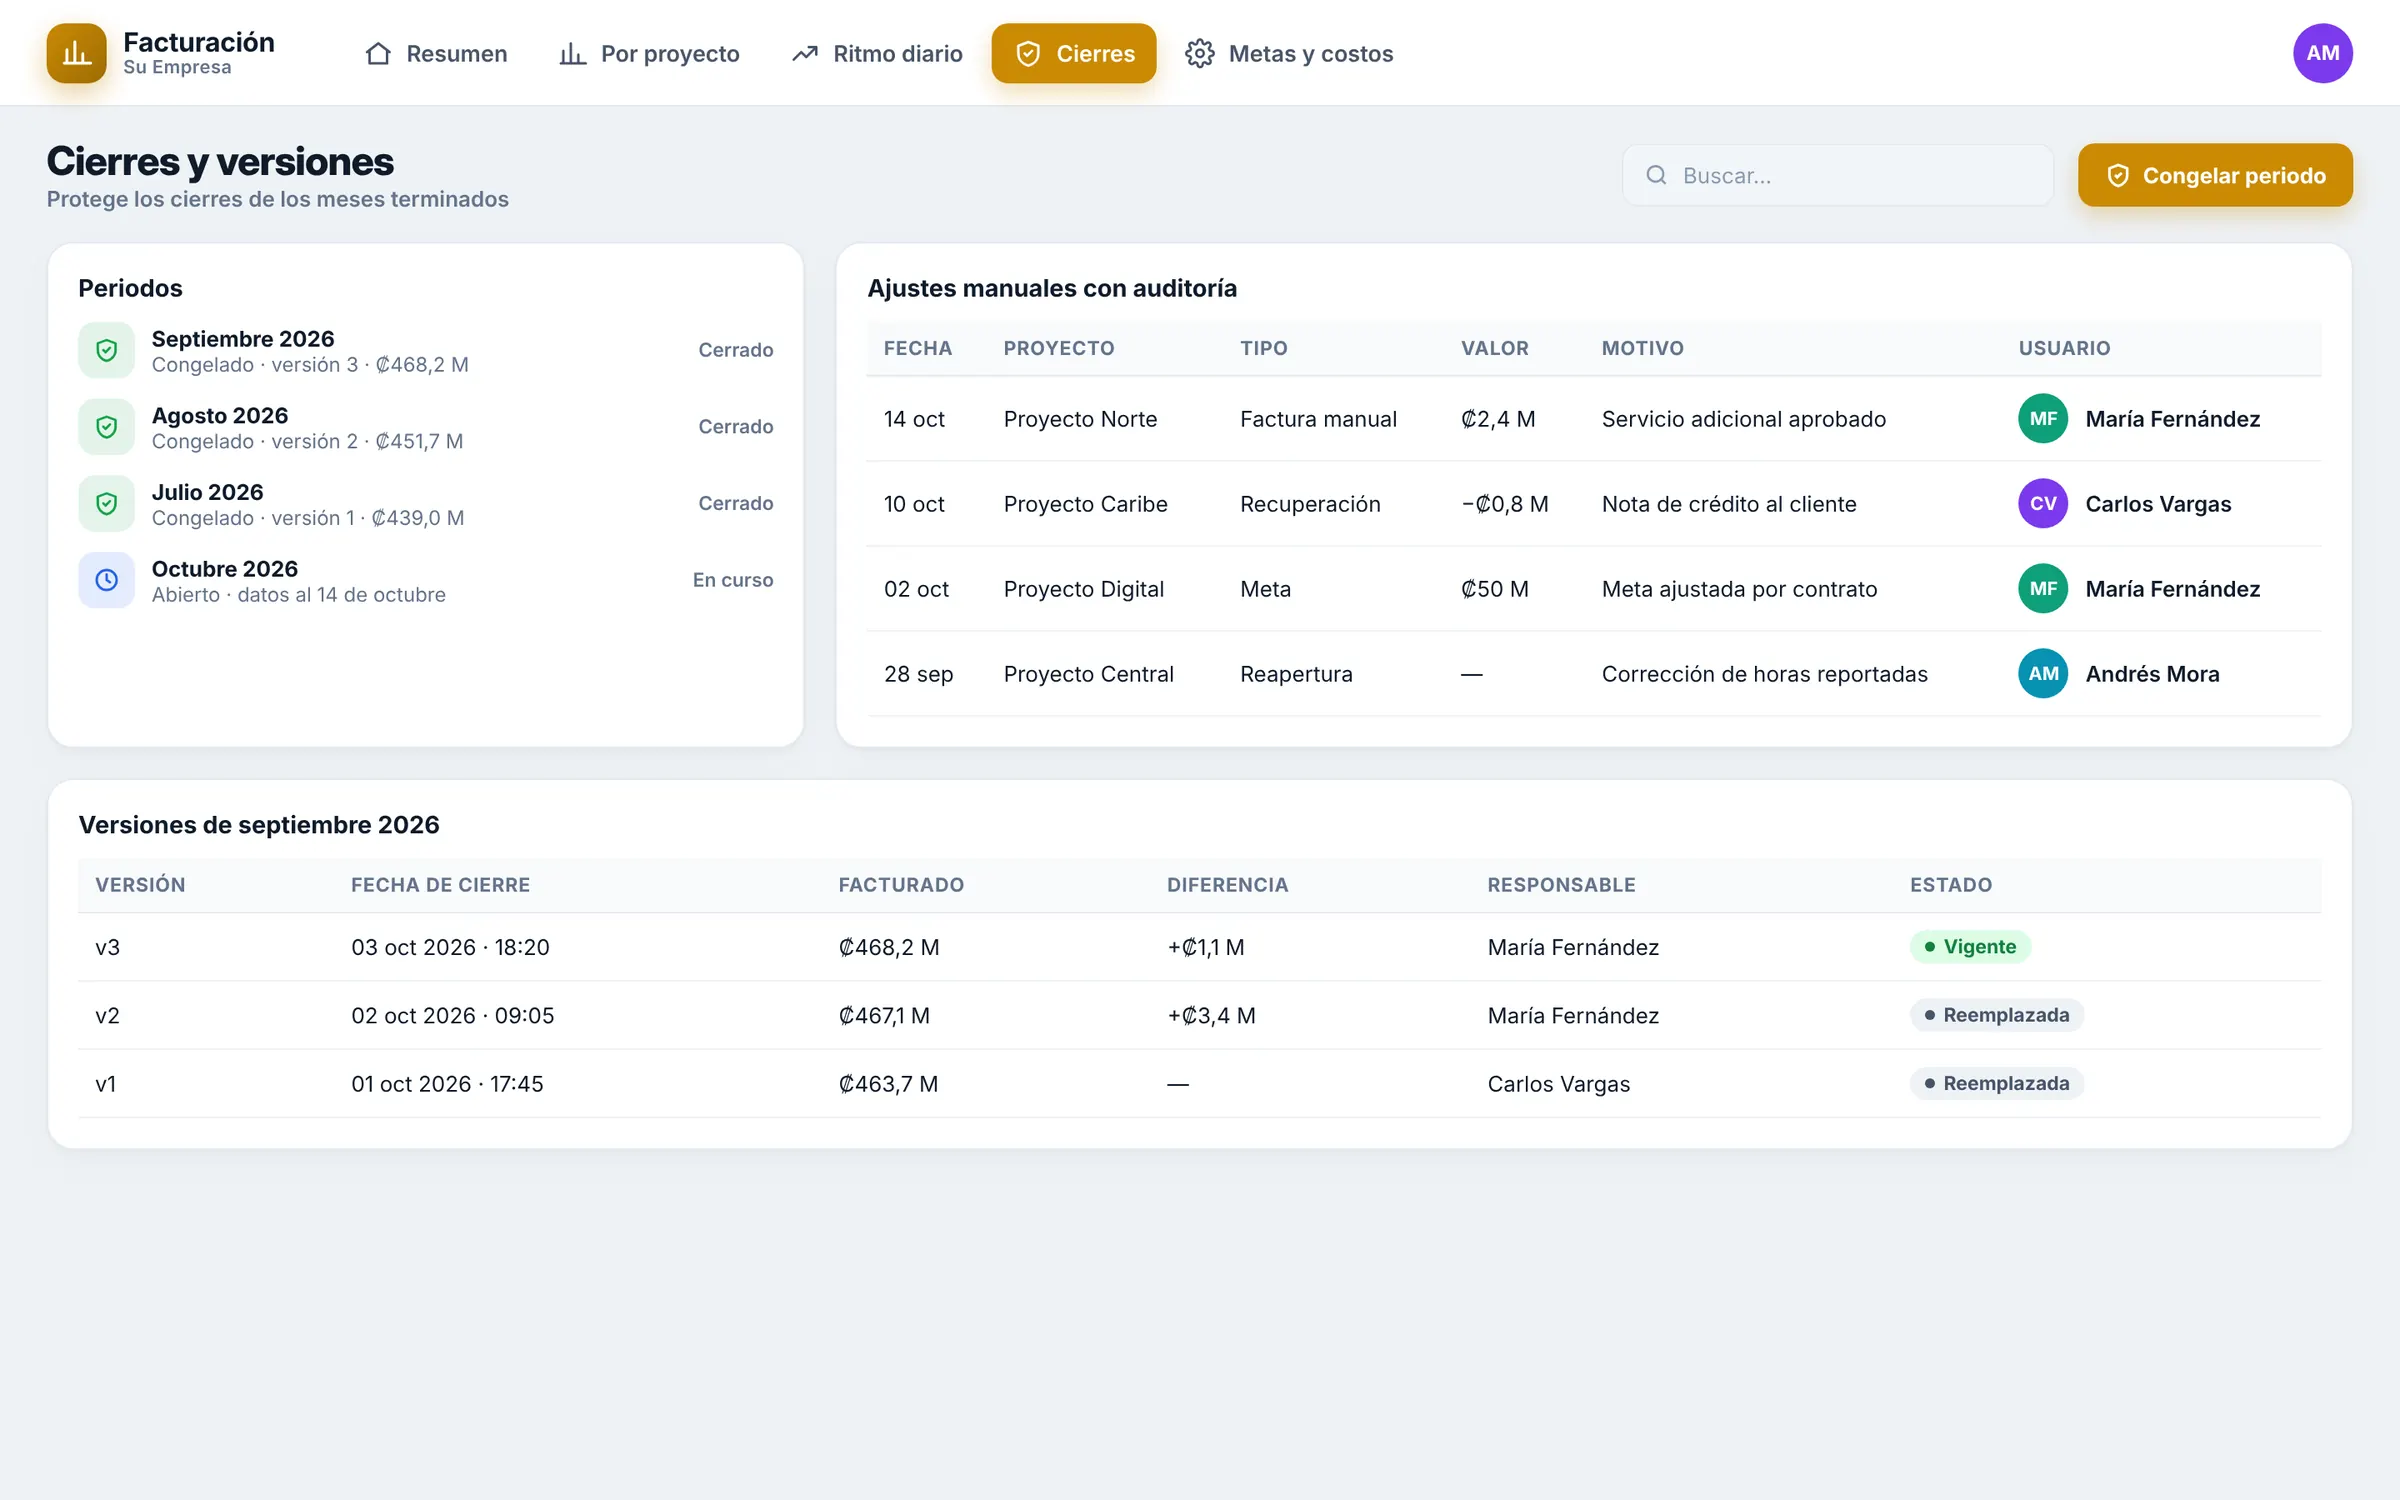Click Meta ajustada por contrato reason
2400x1500 pixels.
tap(1739, 589)
